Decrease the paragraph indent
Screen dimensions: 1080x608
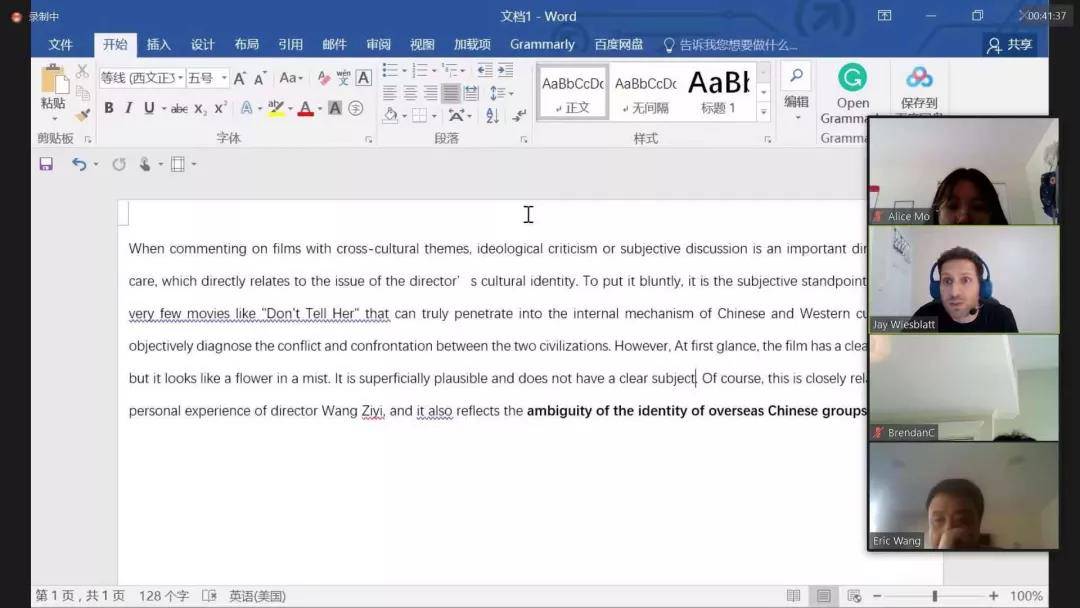coord(485,70)
